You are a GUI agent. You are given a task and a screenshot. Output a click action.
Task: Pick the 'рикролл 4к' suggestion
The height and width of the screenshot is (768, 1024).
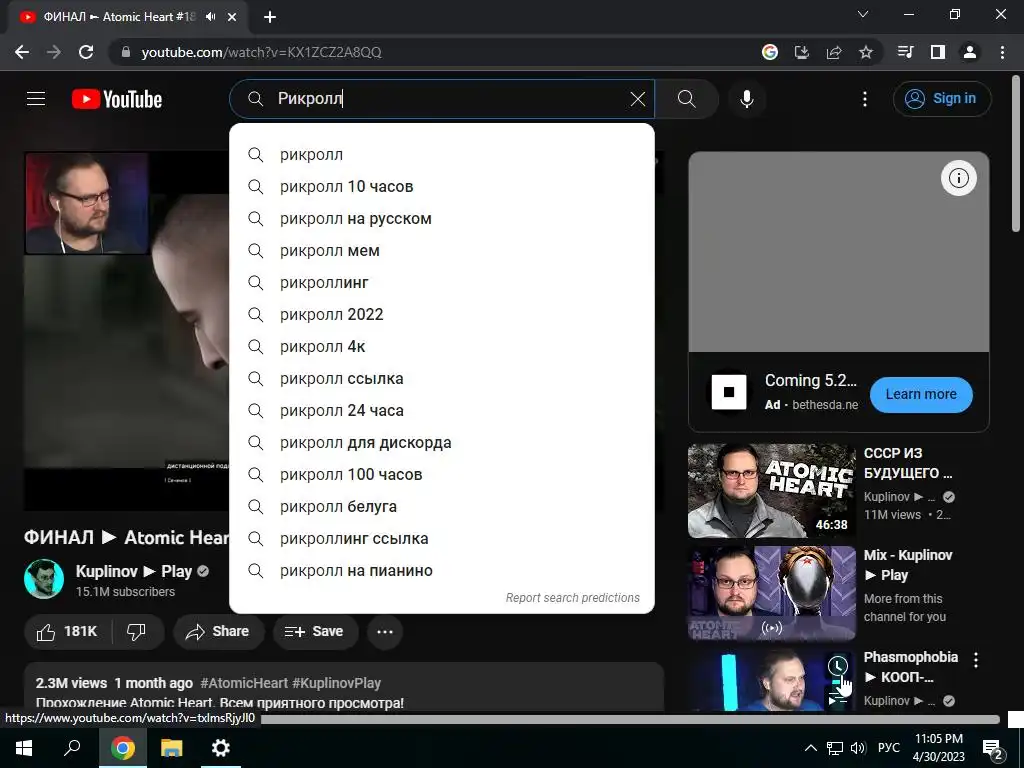(442, 347)
